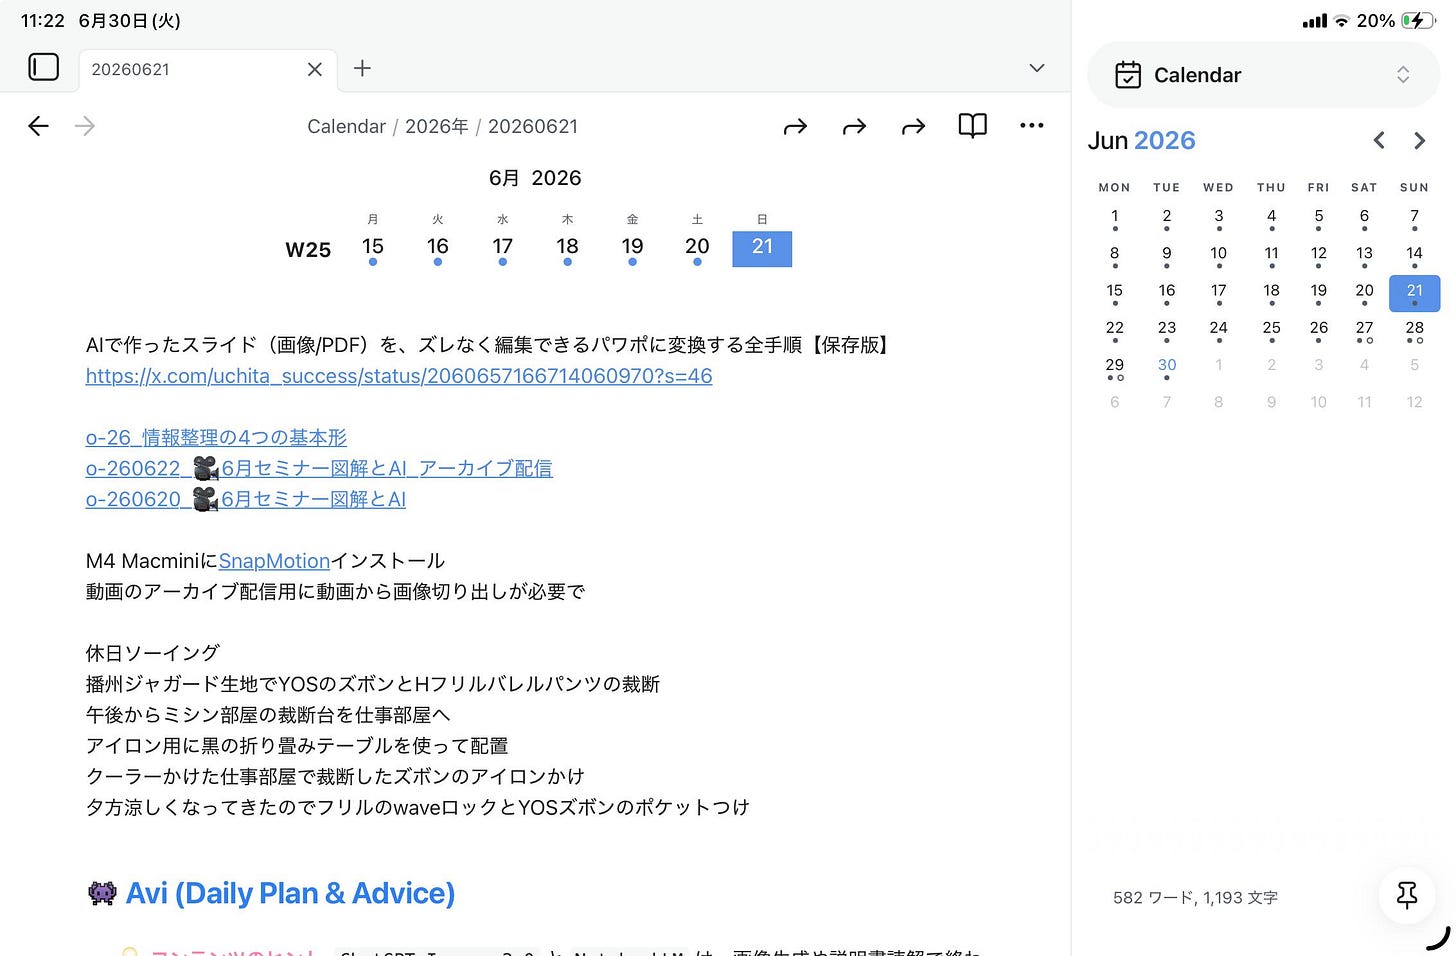
Task: Expand the tab list chevron
Action: [1036, 68]
